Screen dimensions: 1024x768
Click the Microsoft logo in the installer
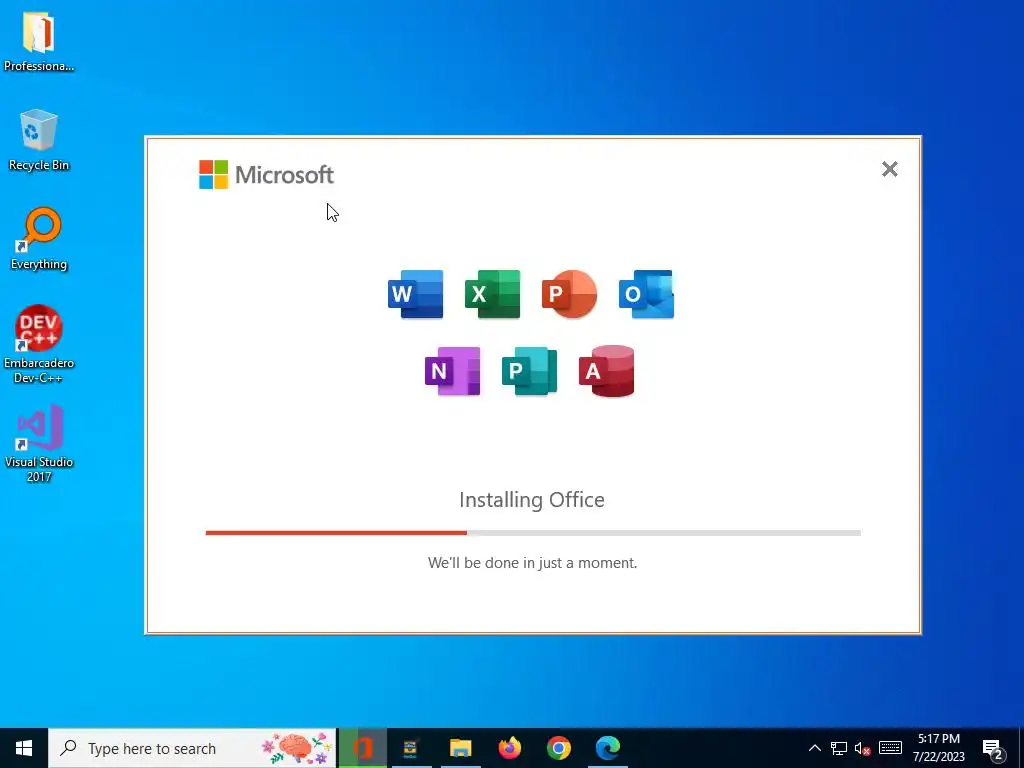coord(266,174)
